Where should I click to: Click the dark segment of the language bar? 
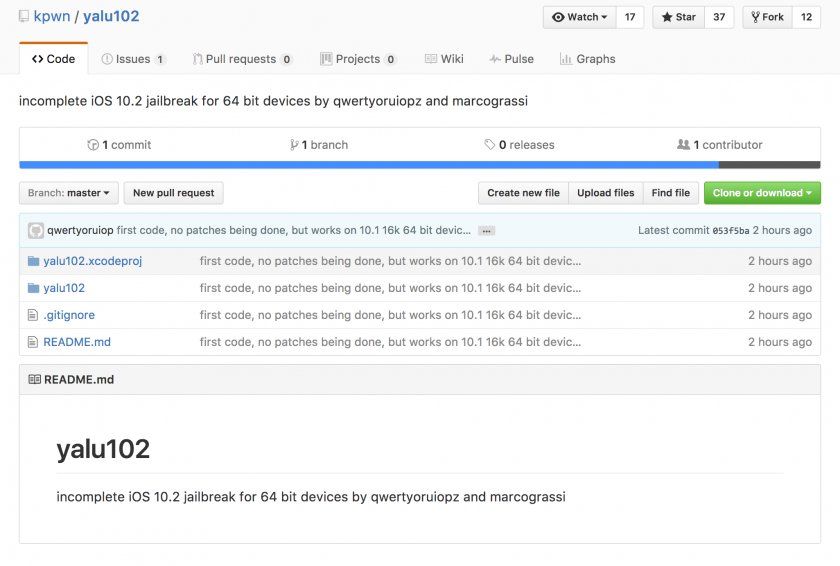tap(769, 165)
